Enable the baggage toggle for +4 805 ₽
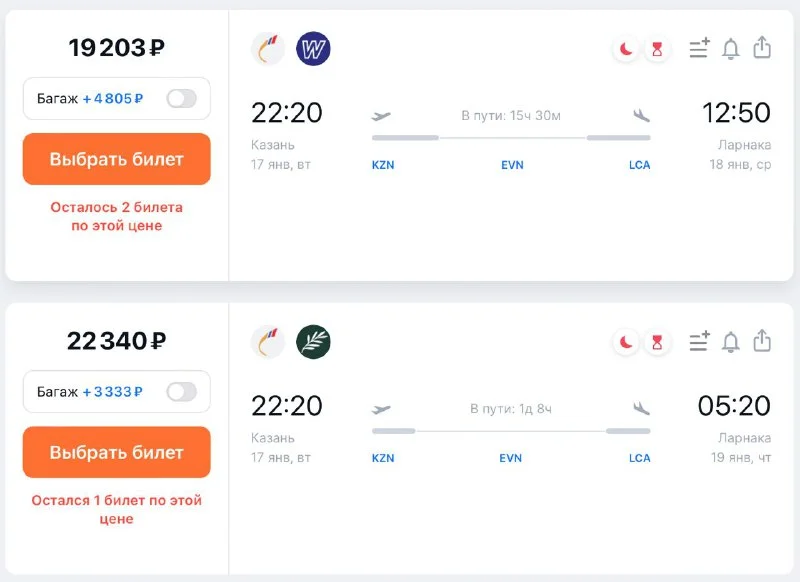Image resolution: width=800 pixels, height=582 pixels. (182, 99)
